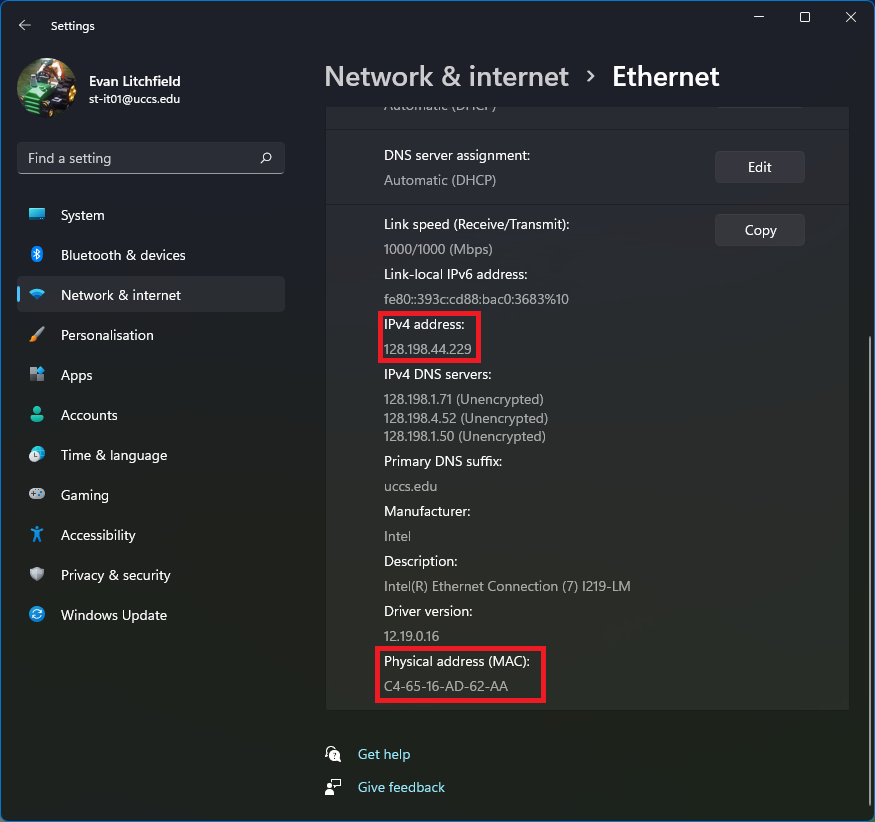Viewport: 875px width, 822px height.
Task: Open Privacy & security shield icon
Action: click(x=37, y=574)
